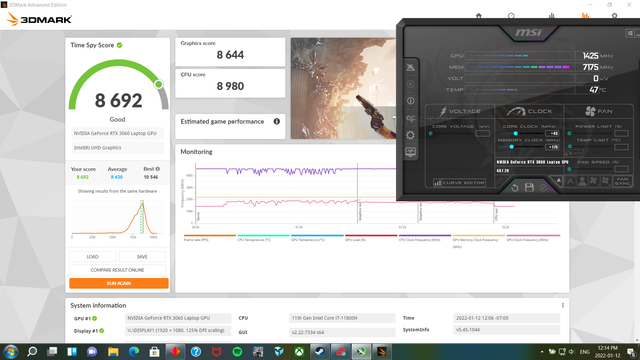Image resolution: width=640 pixels, height=360 pixels.
Task: Open System information three-dot menu
Action: click(563, 305)
